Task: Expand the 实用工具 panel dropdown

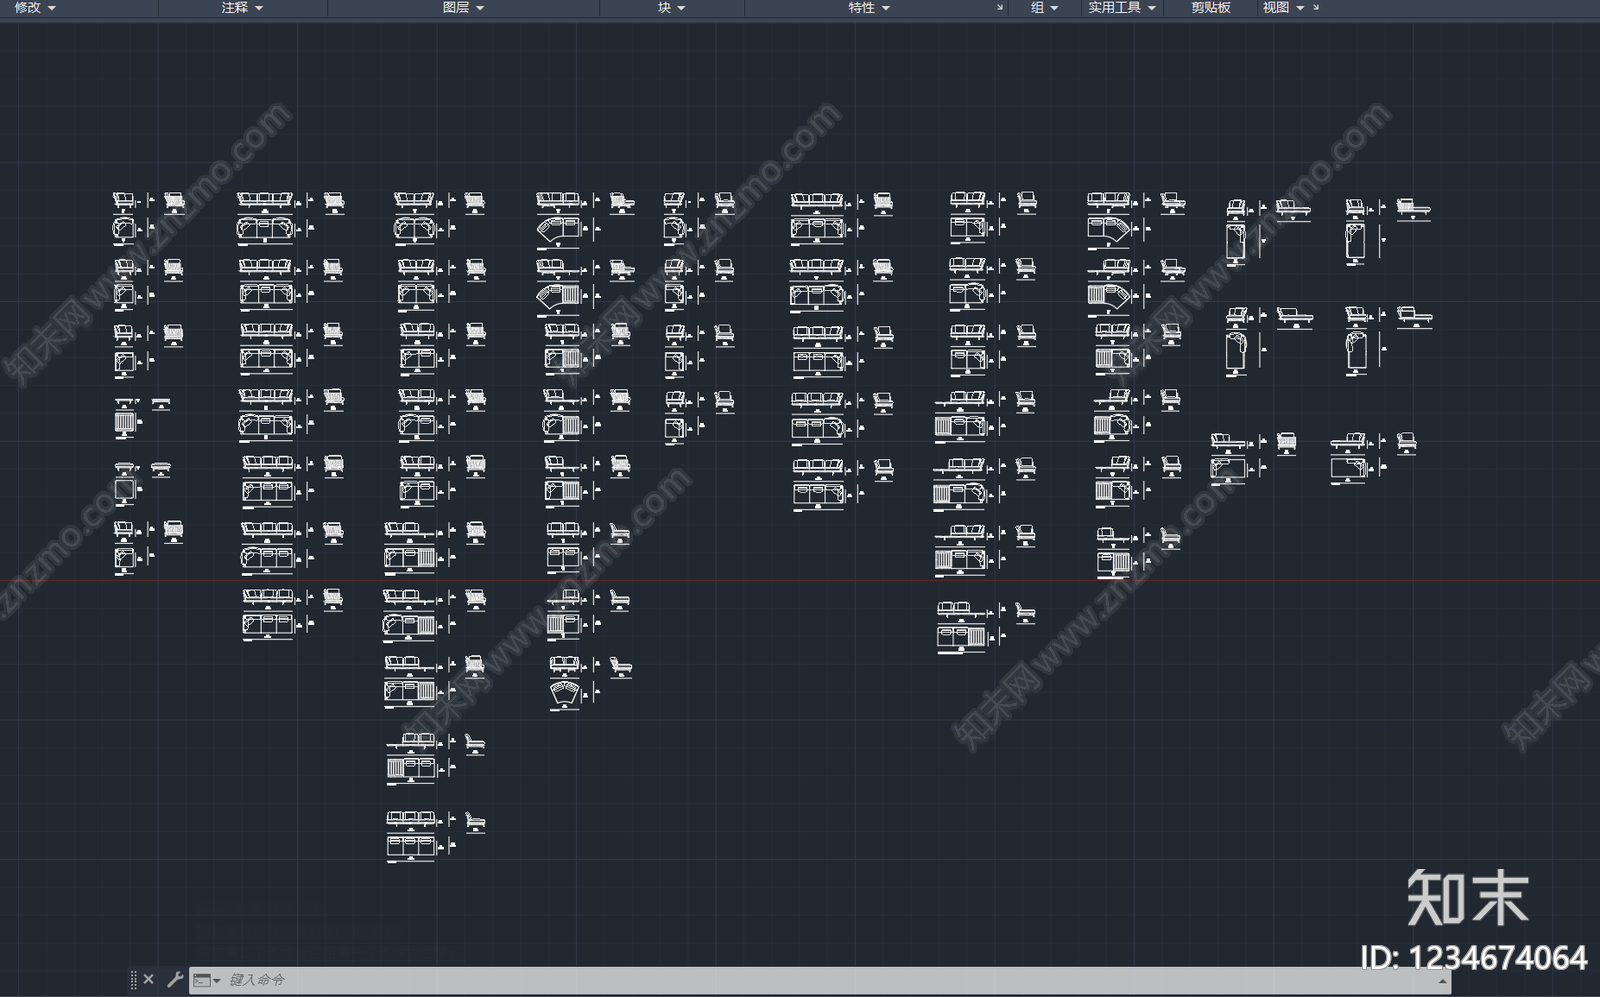Action: (x=1122, y=7)
